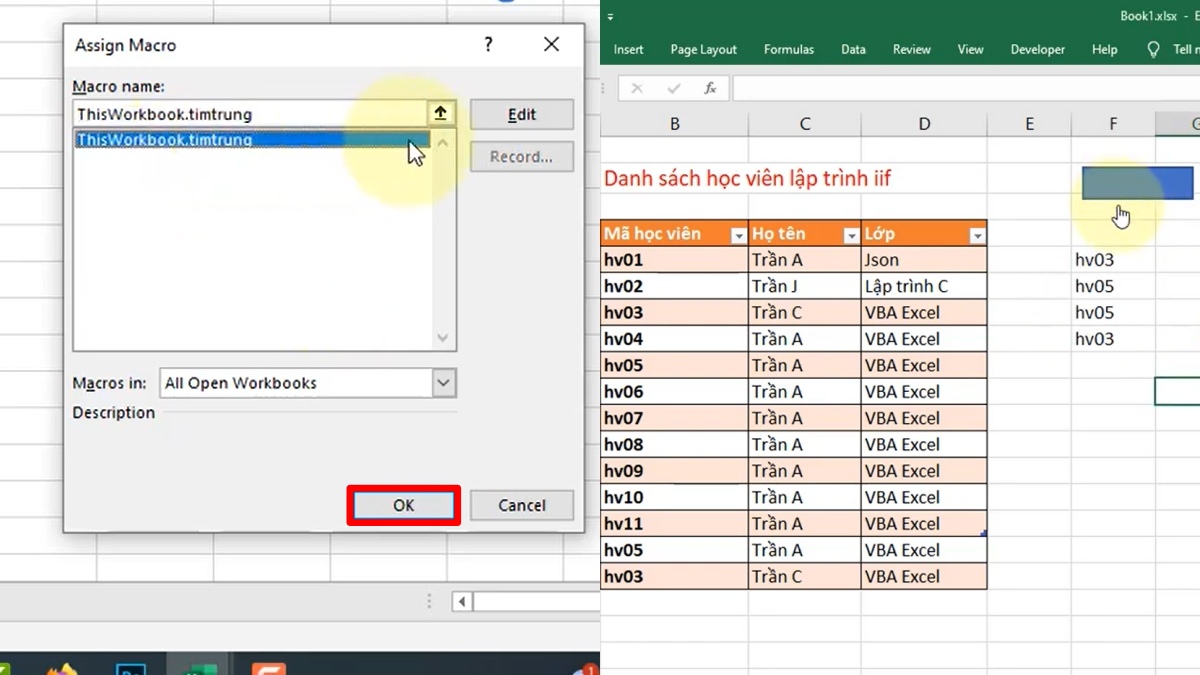Click the Họ tên header cell

coord(805,234)
